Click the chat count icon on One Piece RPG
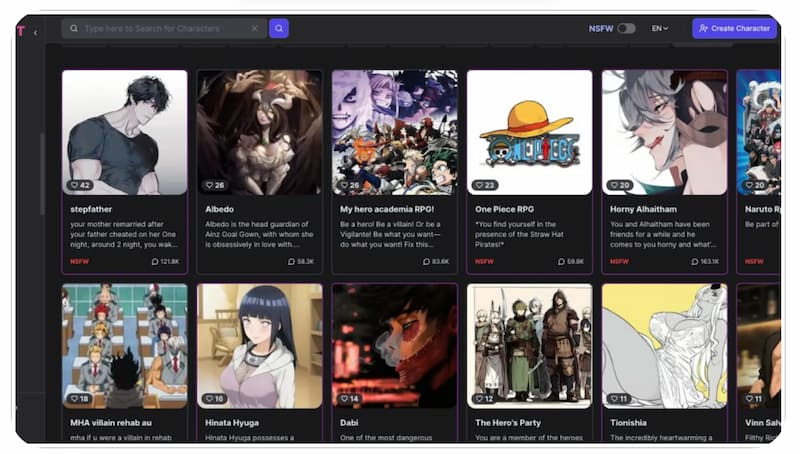Screen dimensions: 800x454 tap(561, 262)
